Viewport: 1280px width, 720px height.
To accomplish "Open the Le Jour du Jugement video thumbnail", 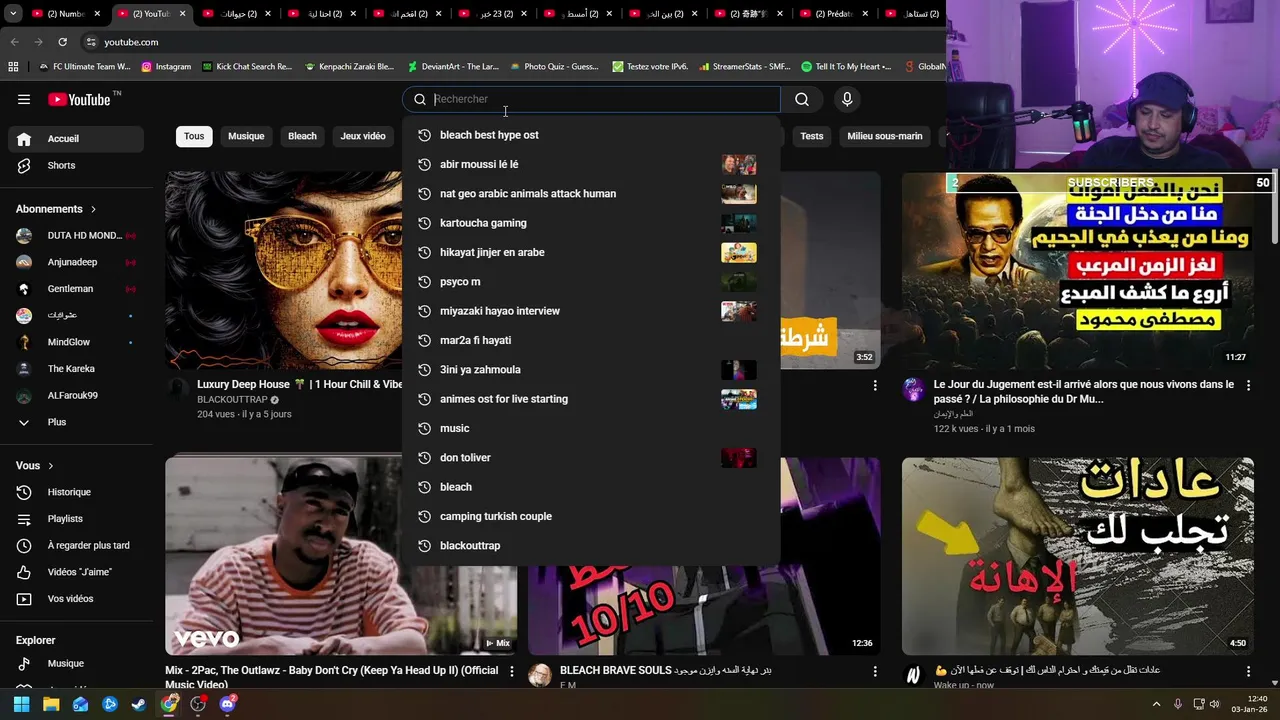I will pyautogui.click(x=1078, y=270).
